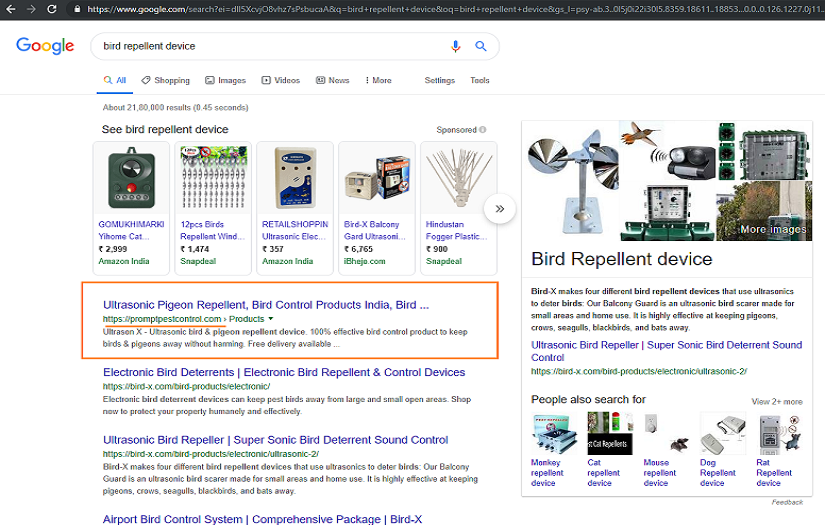The image size is (825, 525).
Task: Click bird-x.com/bird-products/electronic/ URL in results
Action: [x=186, y=386]
